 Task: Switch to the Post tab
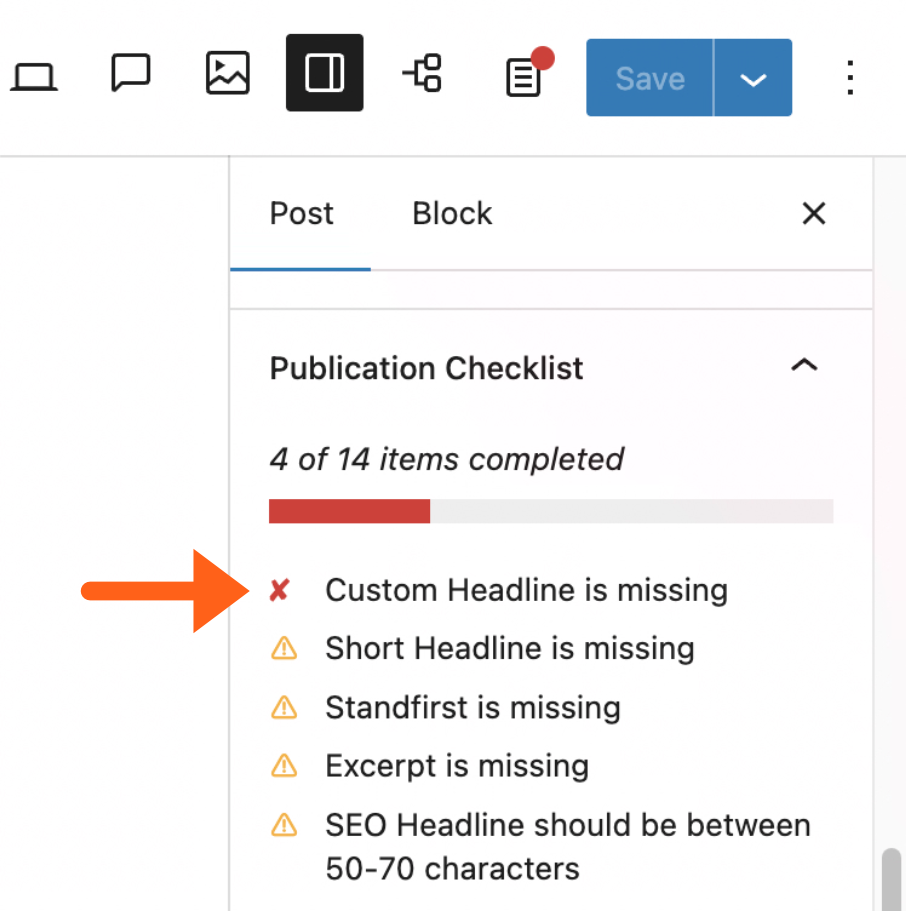(301, 214)
